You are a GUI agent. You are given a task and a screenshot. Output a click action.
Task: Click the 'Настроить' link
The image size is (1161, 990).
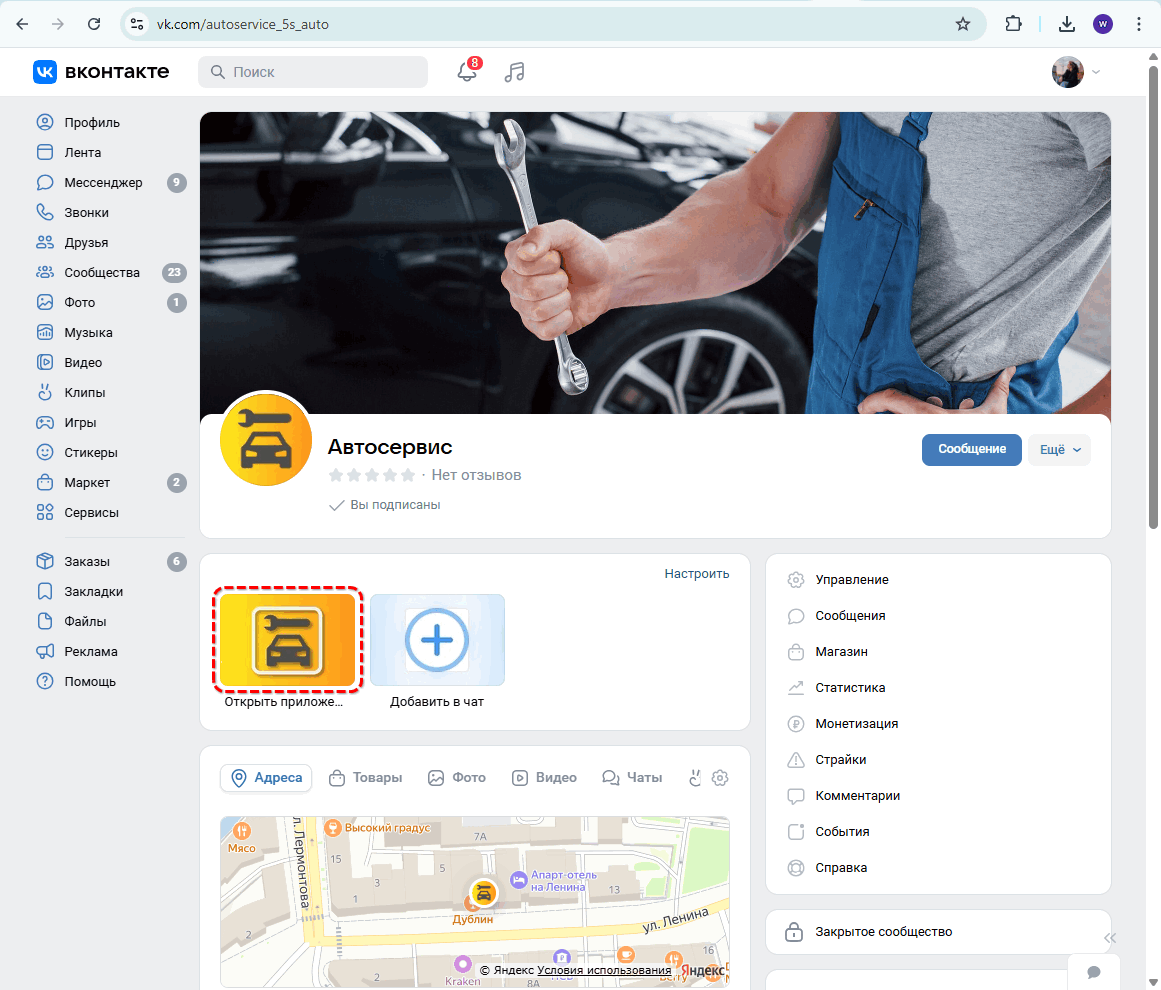(x=697, y=574)
